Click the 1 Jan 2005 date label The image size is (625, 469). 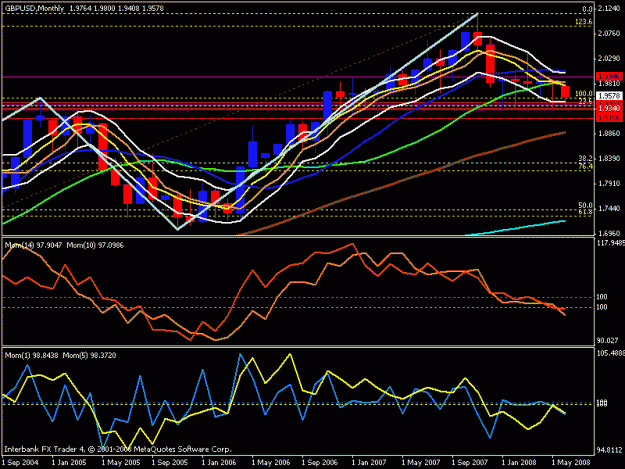click(70, 462)
